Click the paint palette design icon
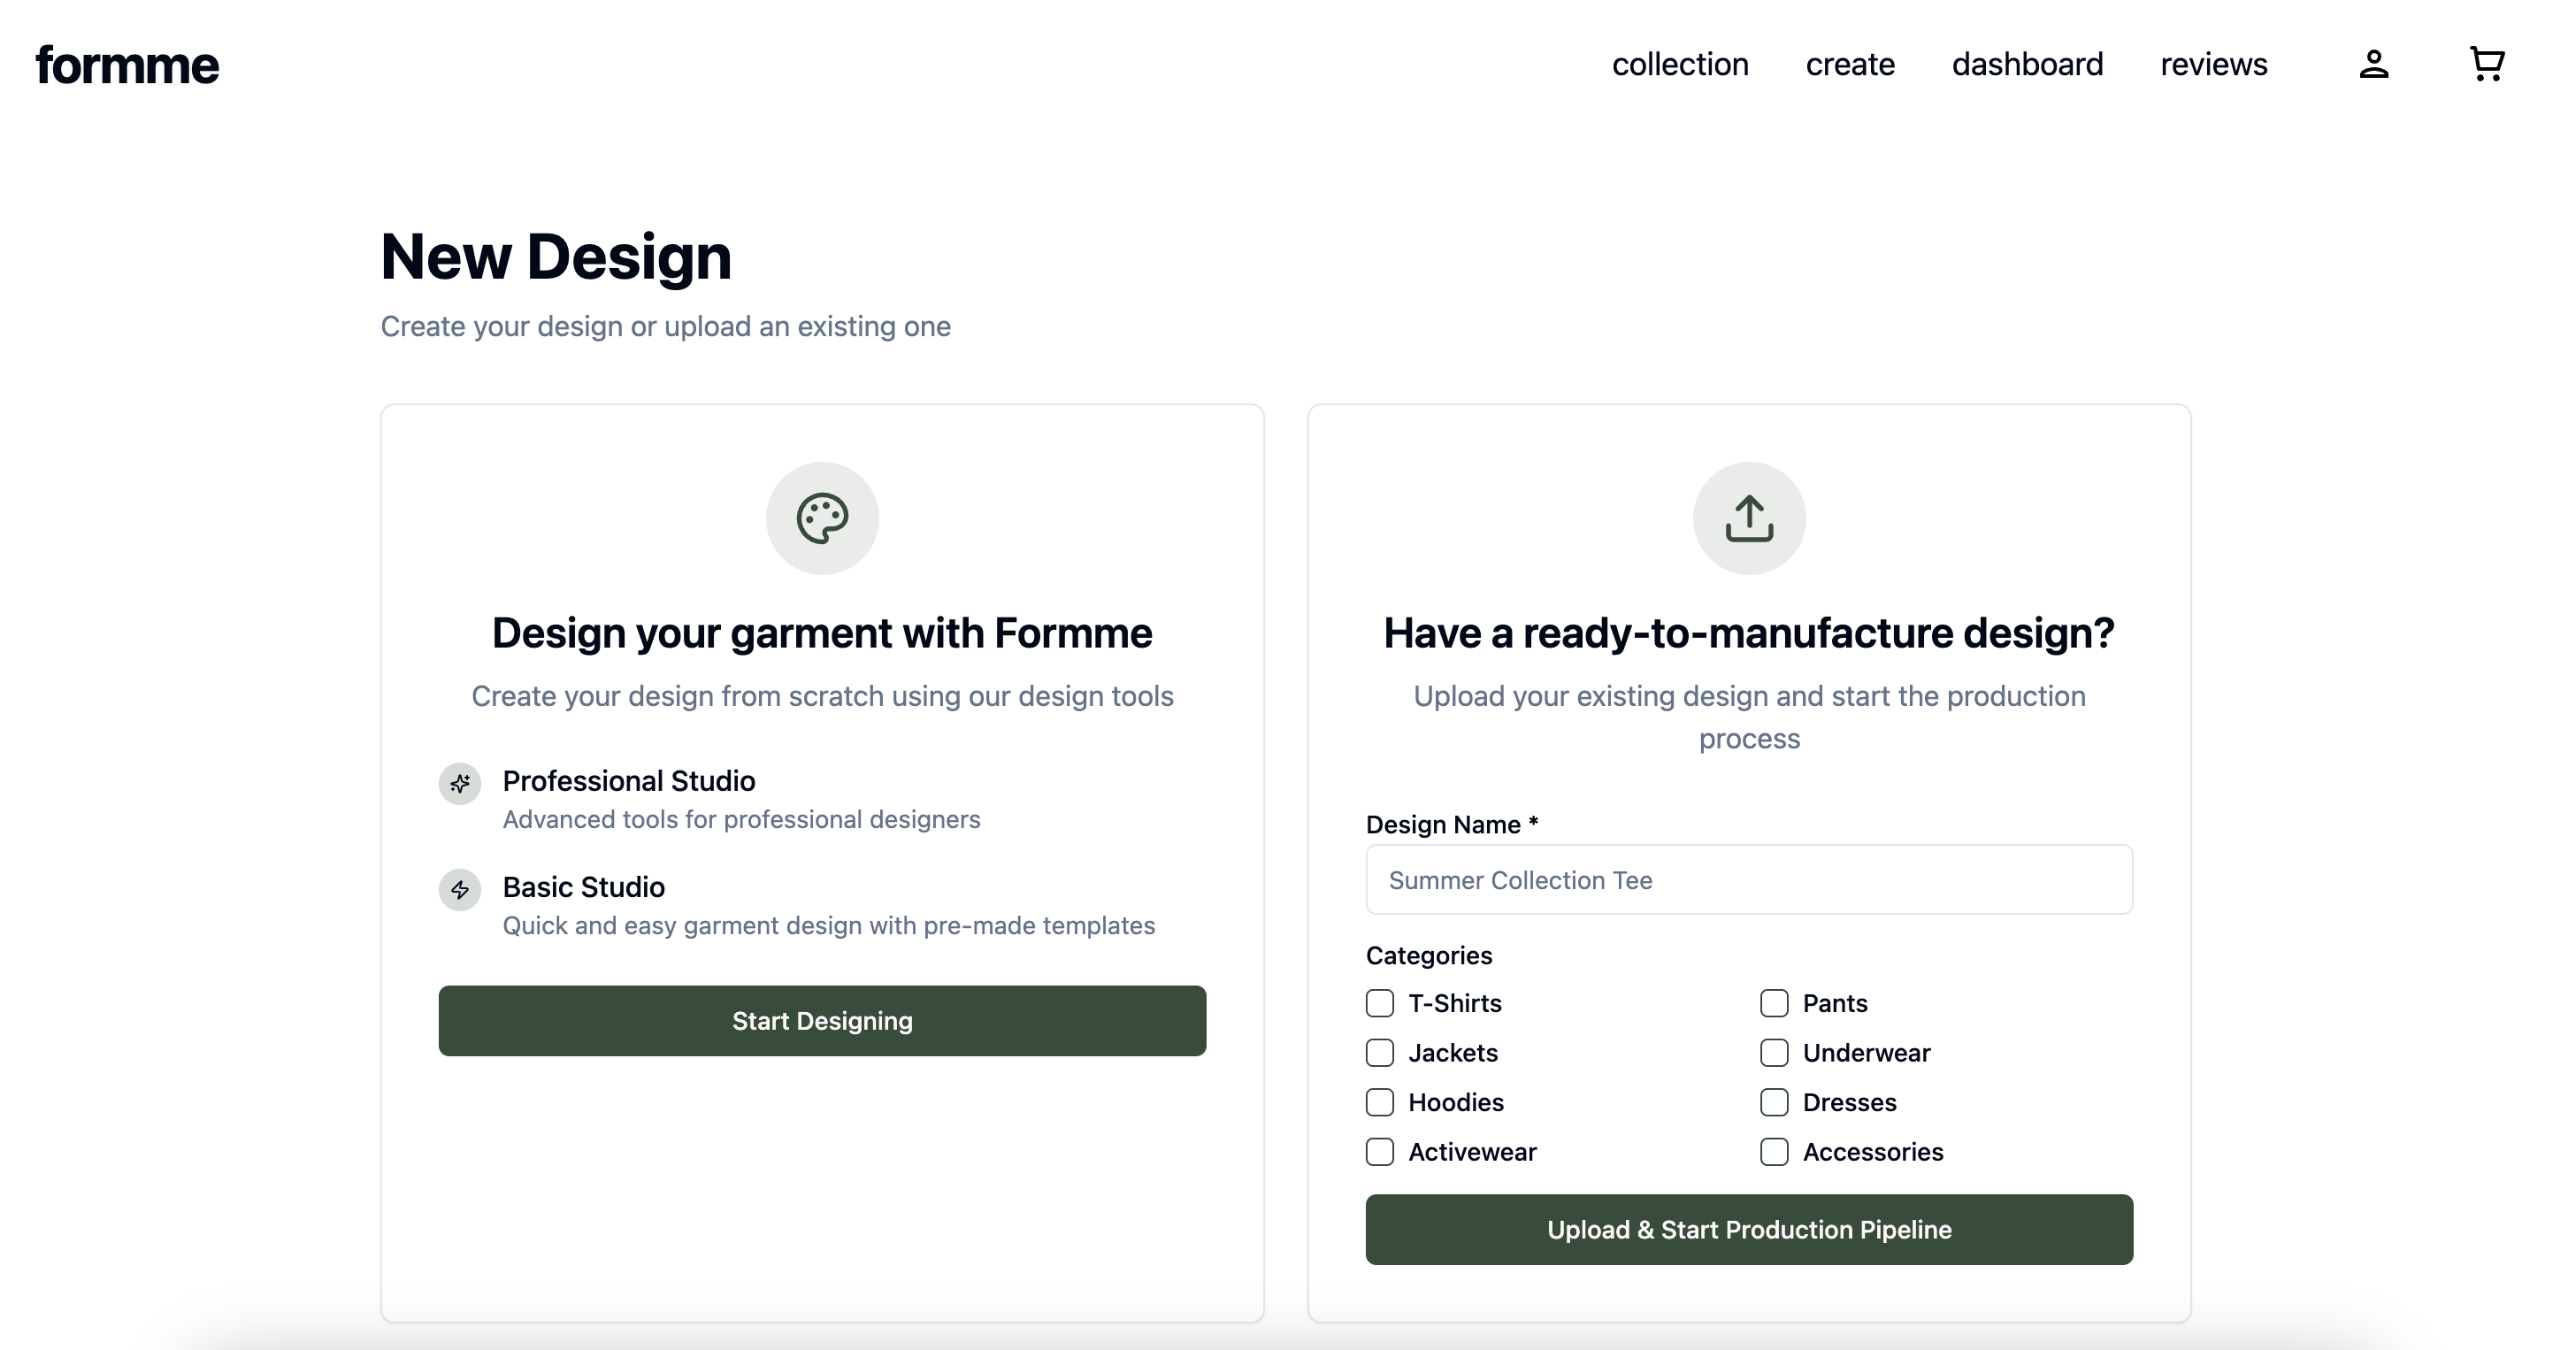 [822, 518]
